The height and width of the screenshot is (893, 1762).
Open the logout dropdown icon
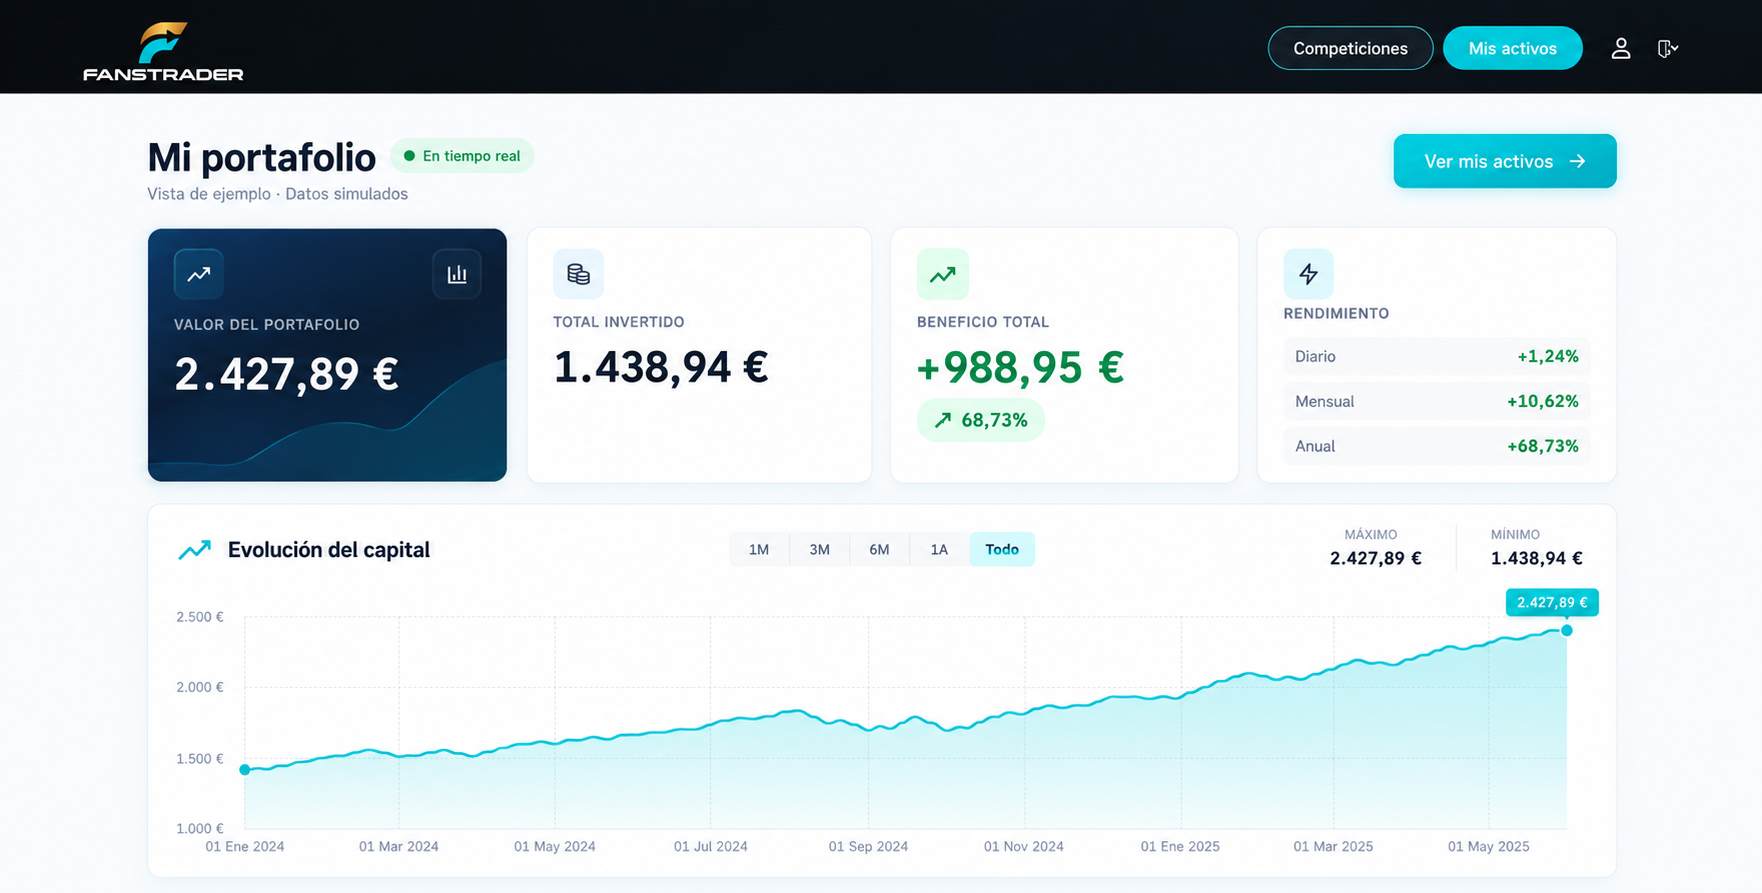tap(1667, 48)
